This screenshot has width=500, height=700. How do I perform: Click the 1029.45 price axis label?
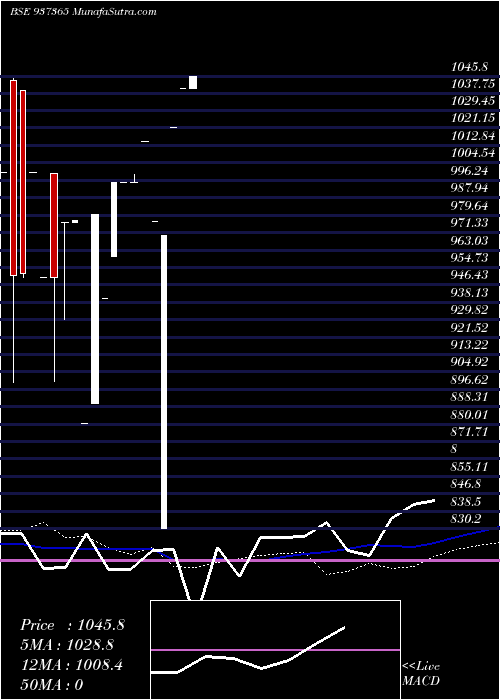point(473,101)
